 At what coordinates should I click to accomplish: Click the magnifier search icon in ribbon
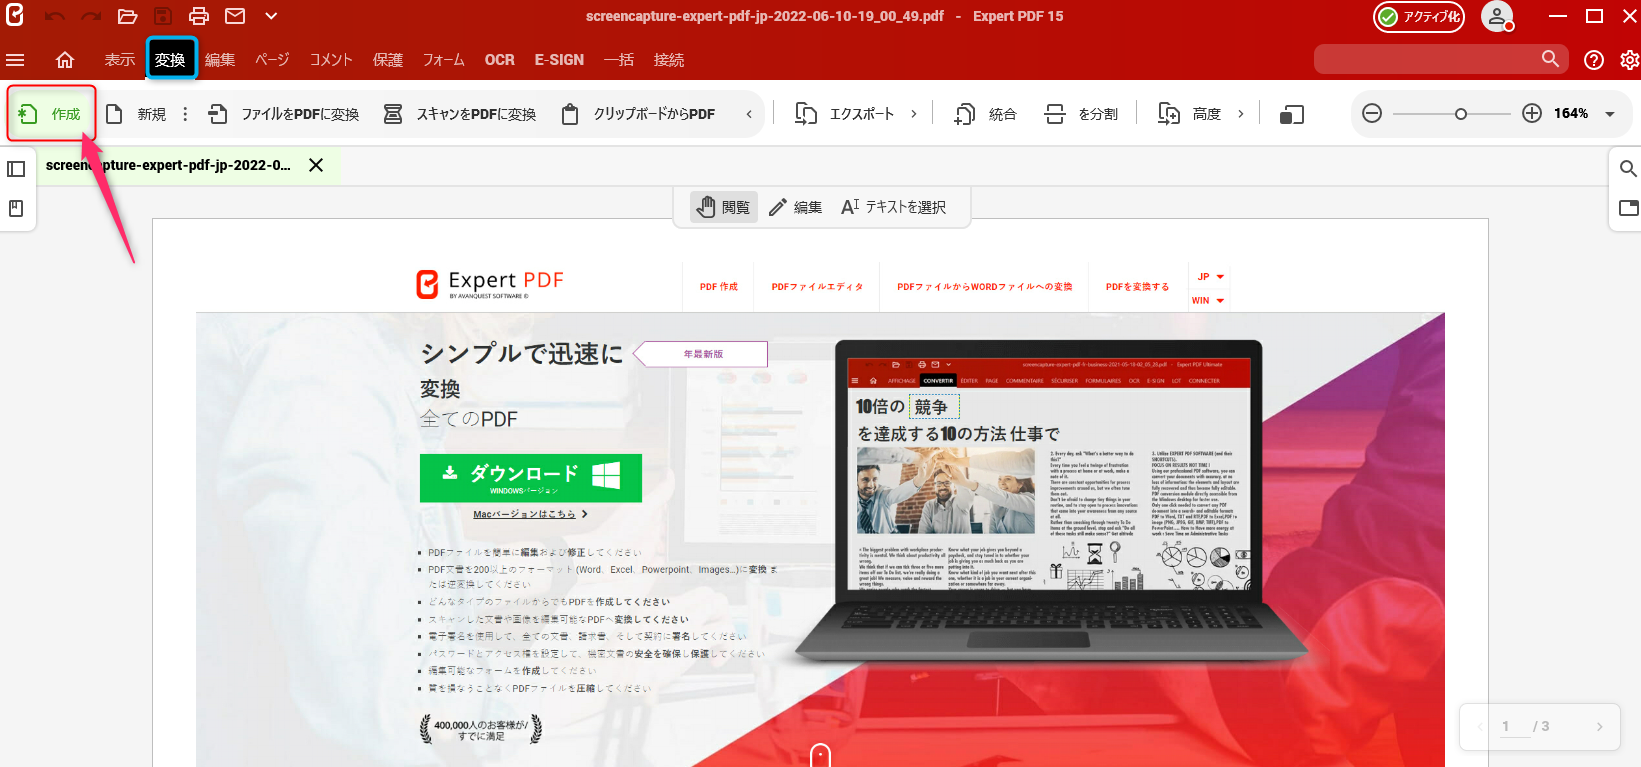click(x=1550, y=59)
